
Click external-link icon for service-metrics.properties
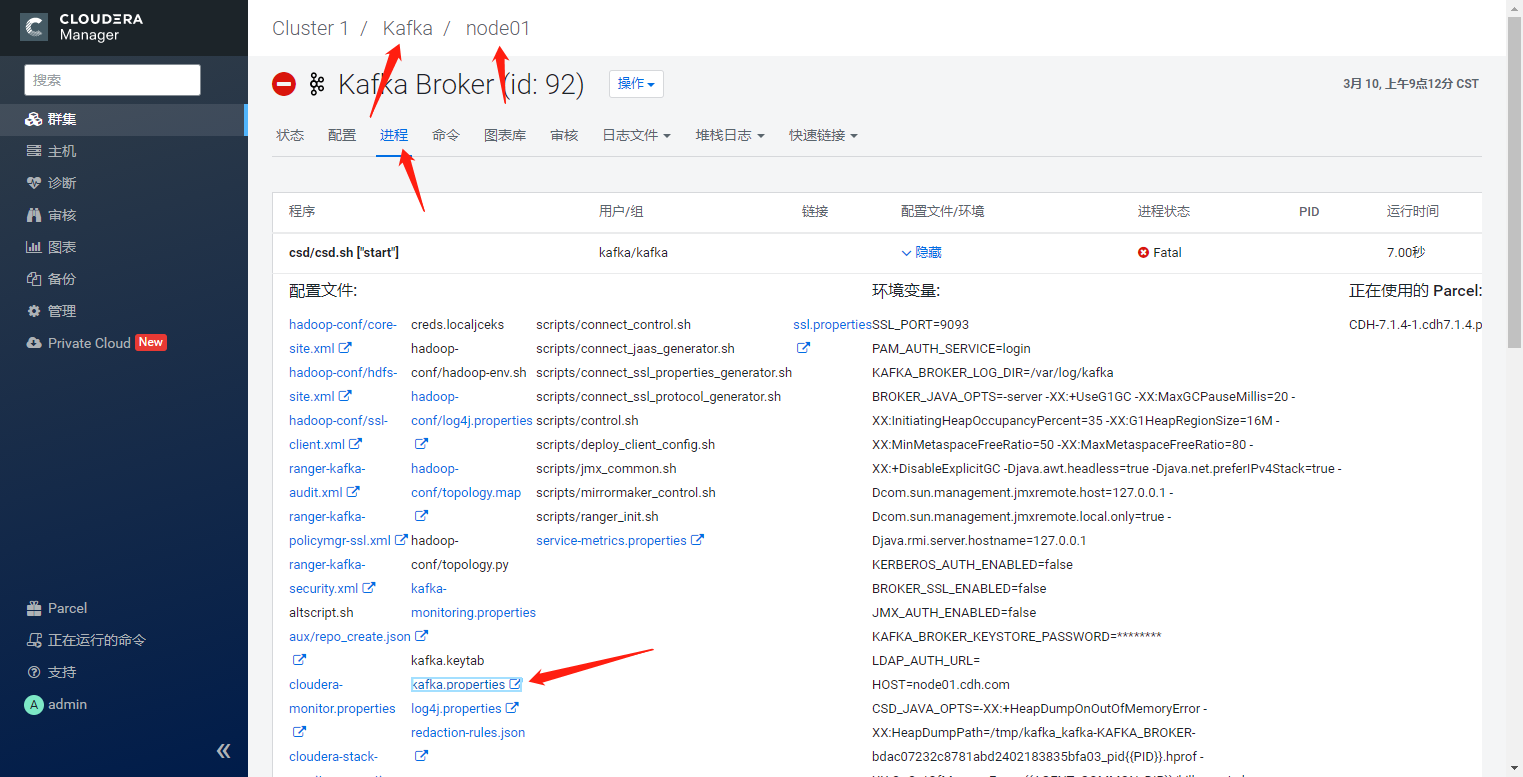tap(698, 540)
